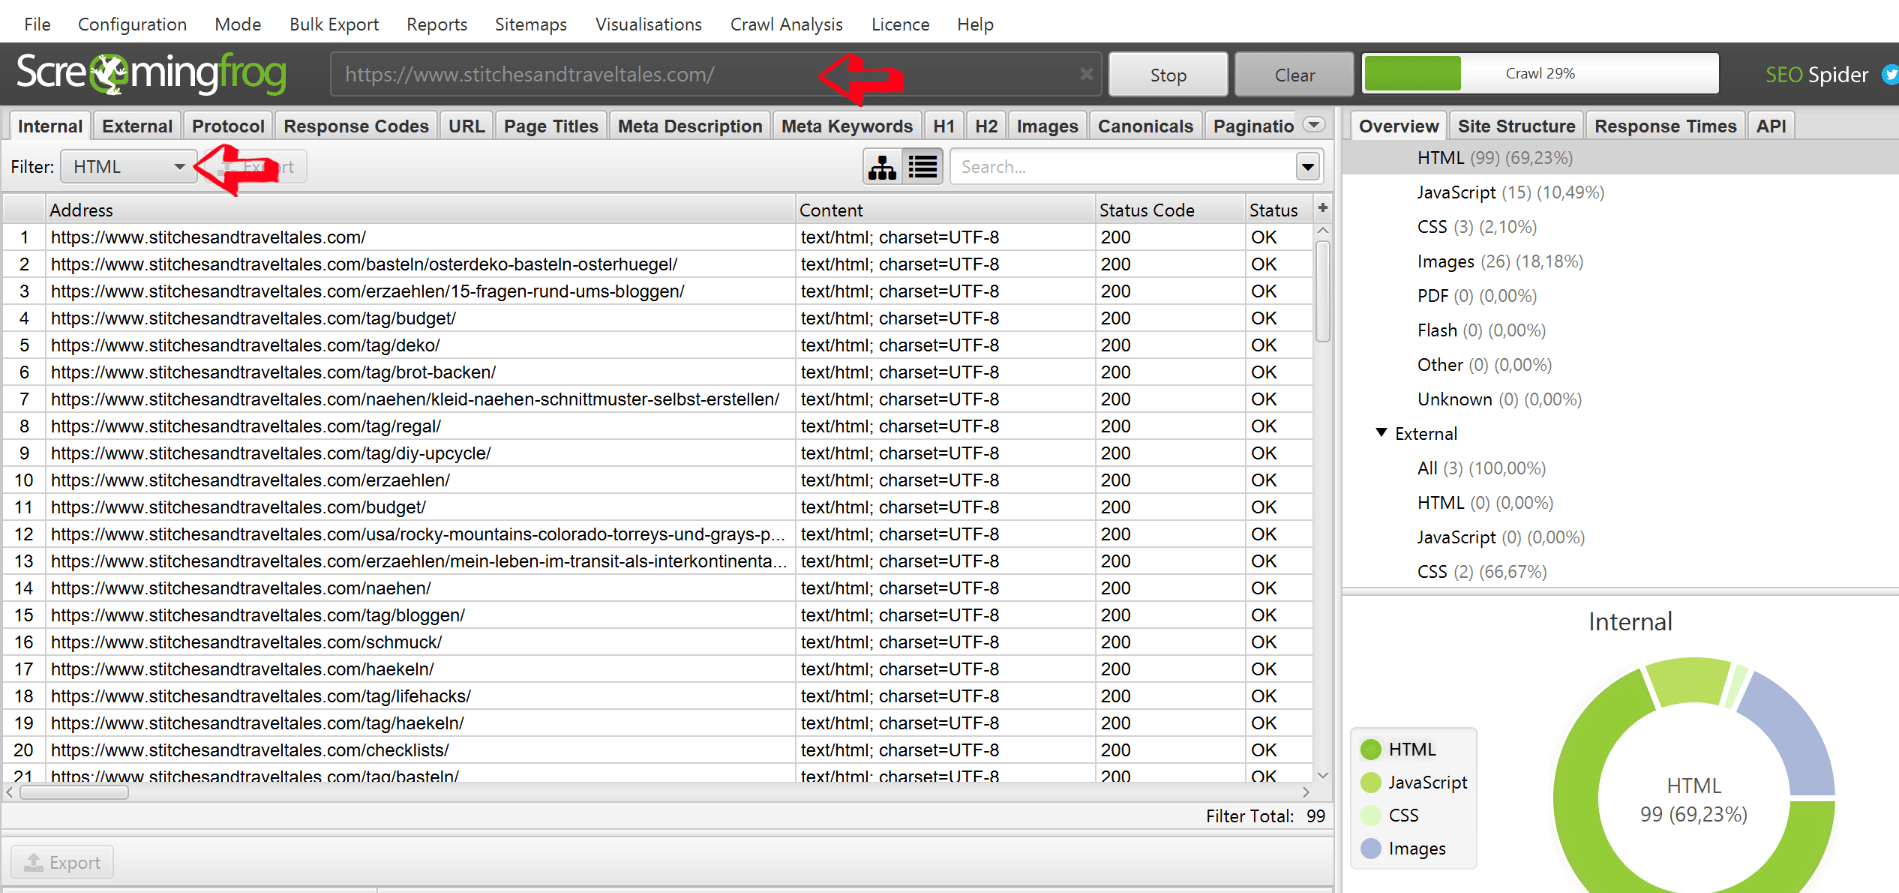Switch to list view icon
Image resolution: width=1899 pixels, height=893 pixels.
click(x=923, y=167)
